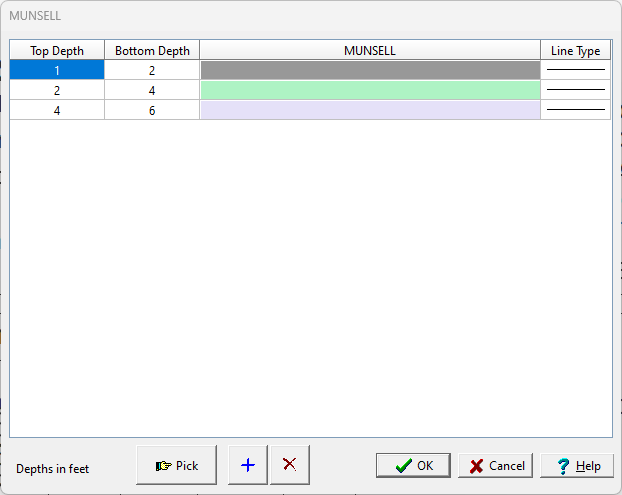Image resolution: width=622 pixels, height=495 pixels.
Task: Confirm the dialog with the OK button
Action: (x=413, y=466)
